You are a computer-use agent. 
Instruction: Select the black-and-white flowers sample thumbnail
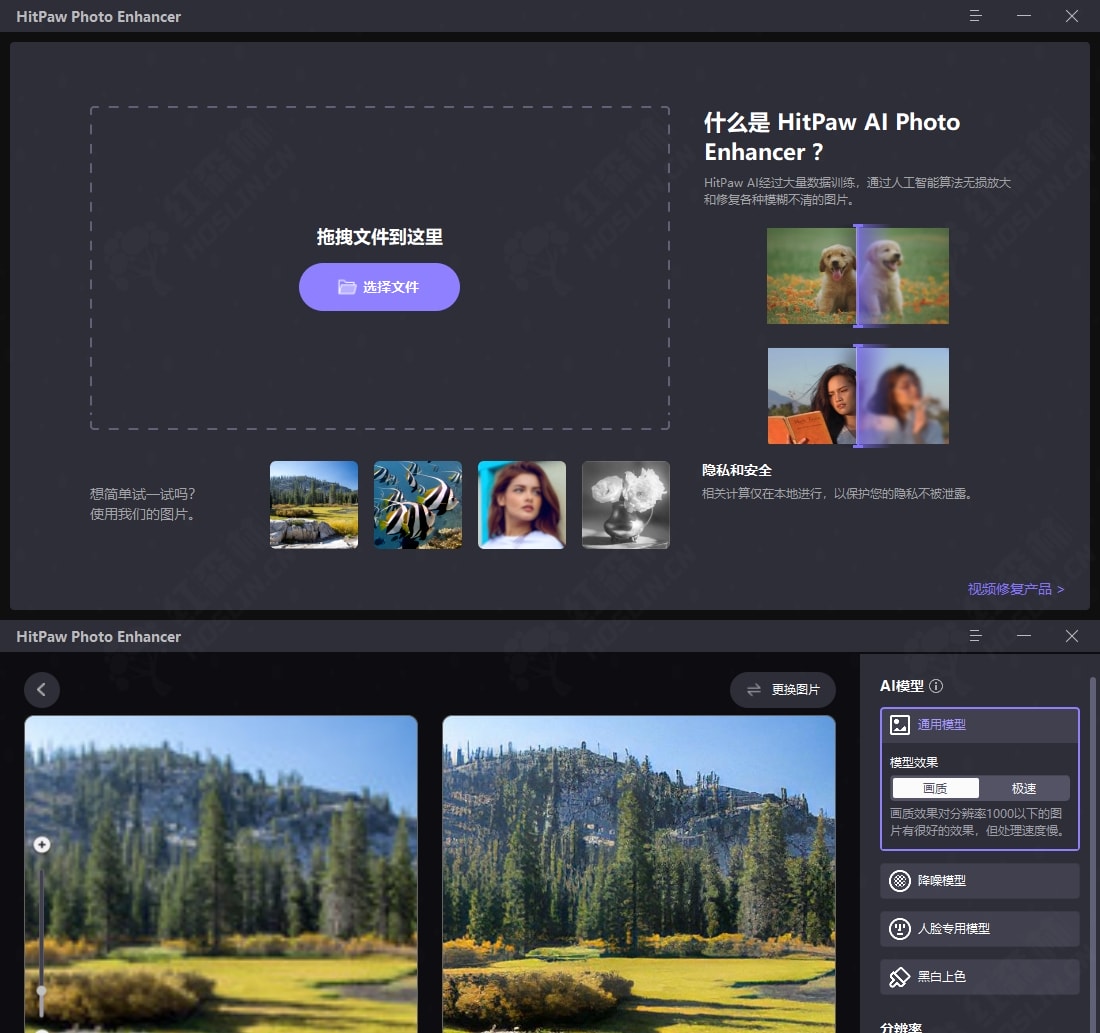[626, 505]
